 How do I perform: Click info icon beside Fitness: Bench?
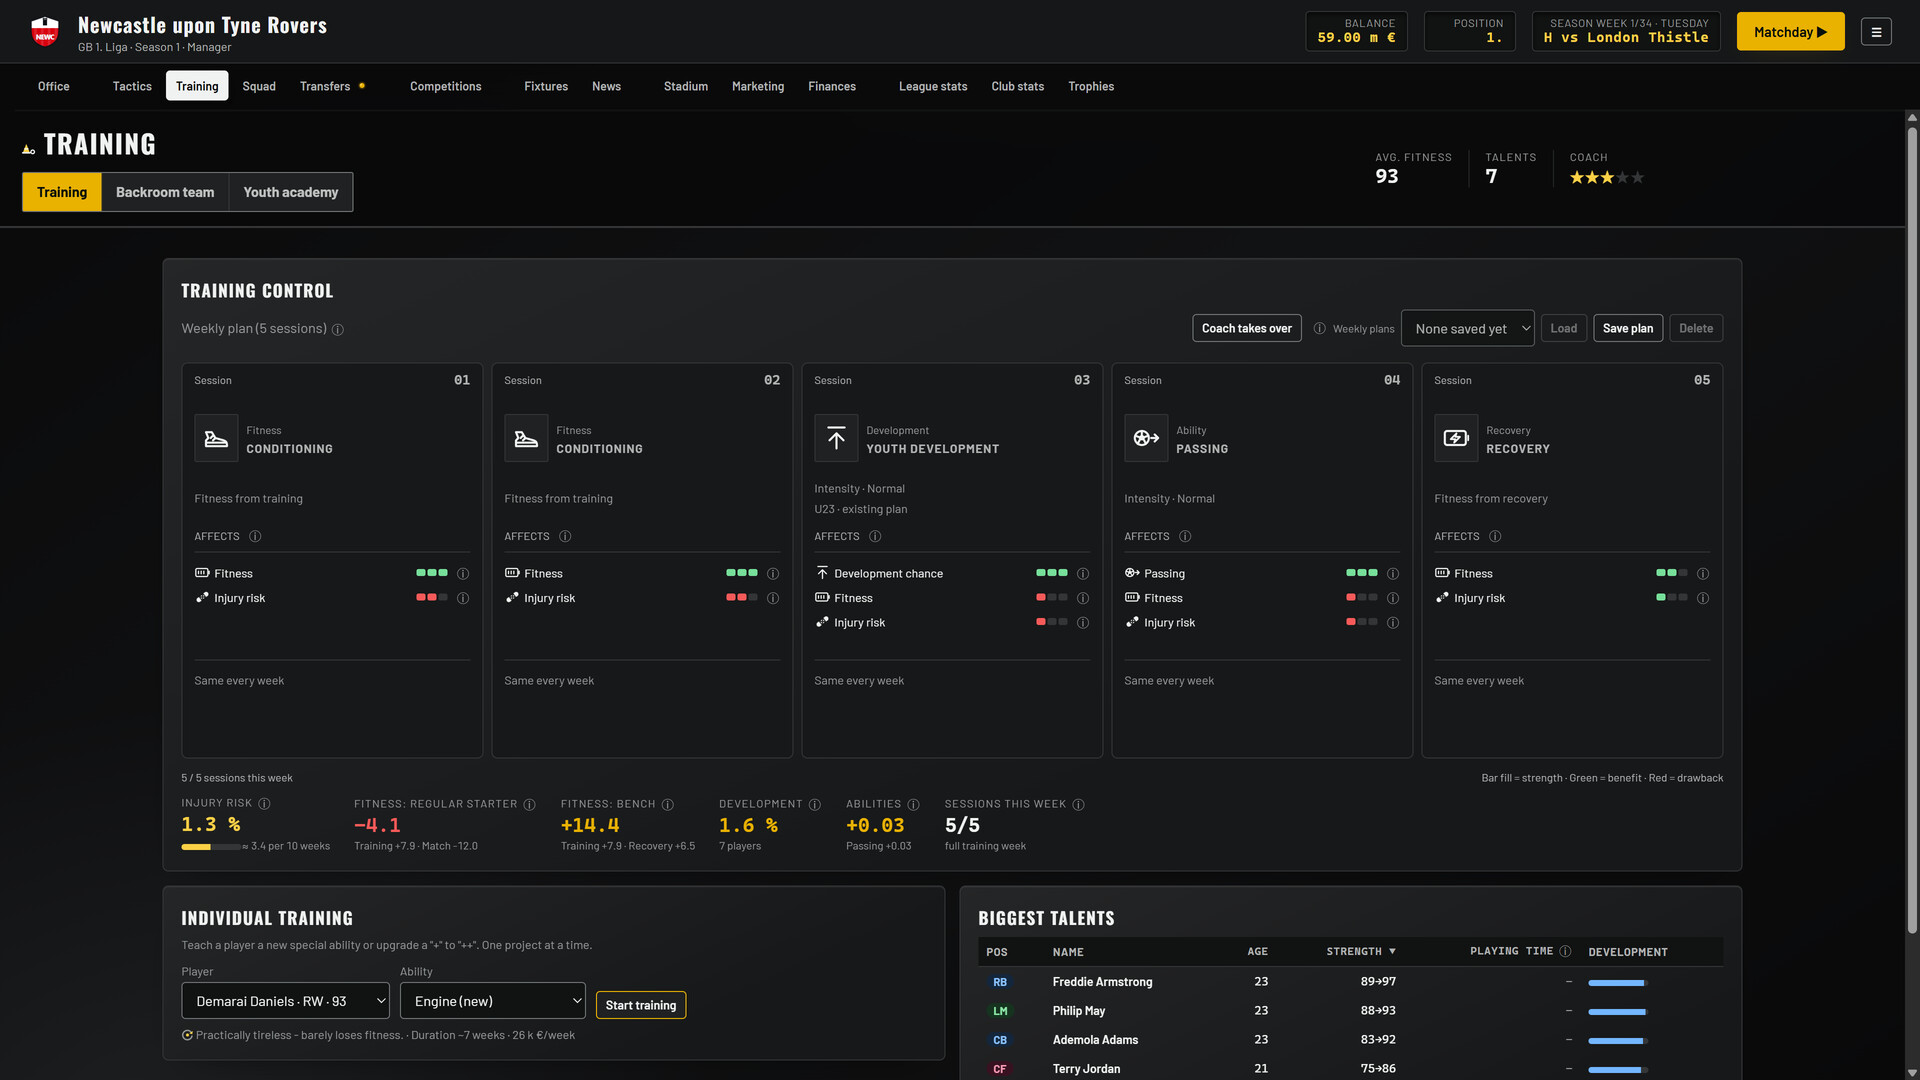(668, 805)
